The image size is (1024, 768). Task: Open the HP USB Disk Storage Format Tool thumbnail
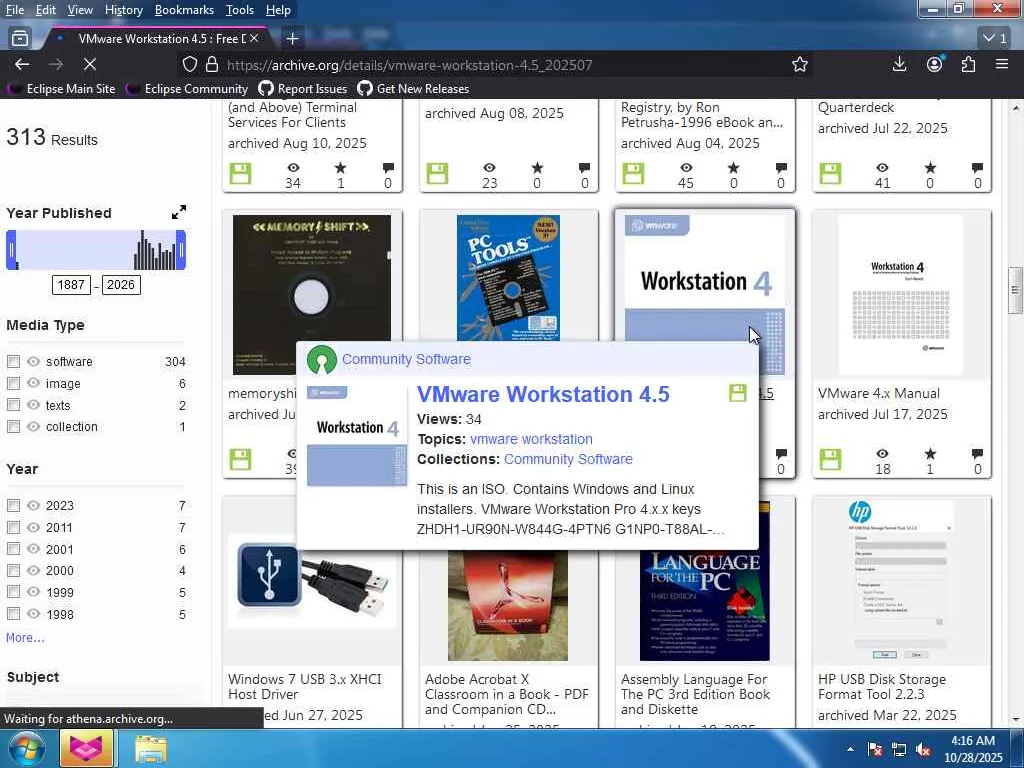click(901, 581)
